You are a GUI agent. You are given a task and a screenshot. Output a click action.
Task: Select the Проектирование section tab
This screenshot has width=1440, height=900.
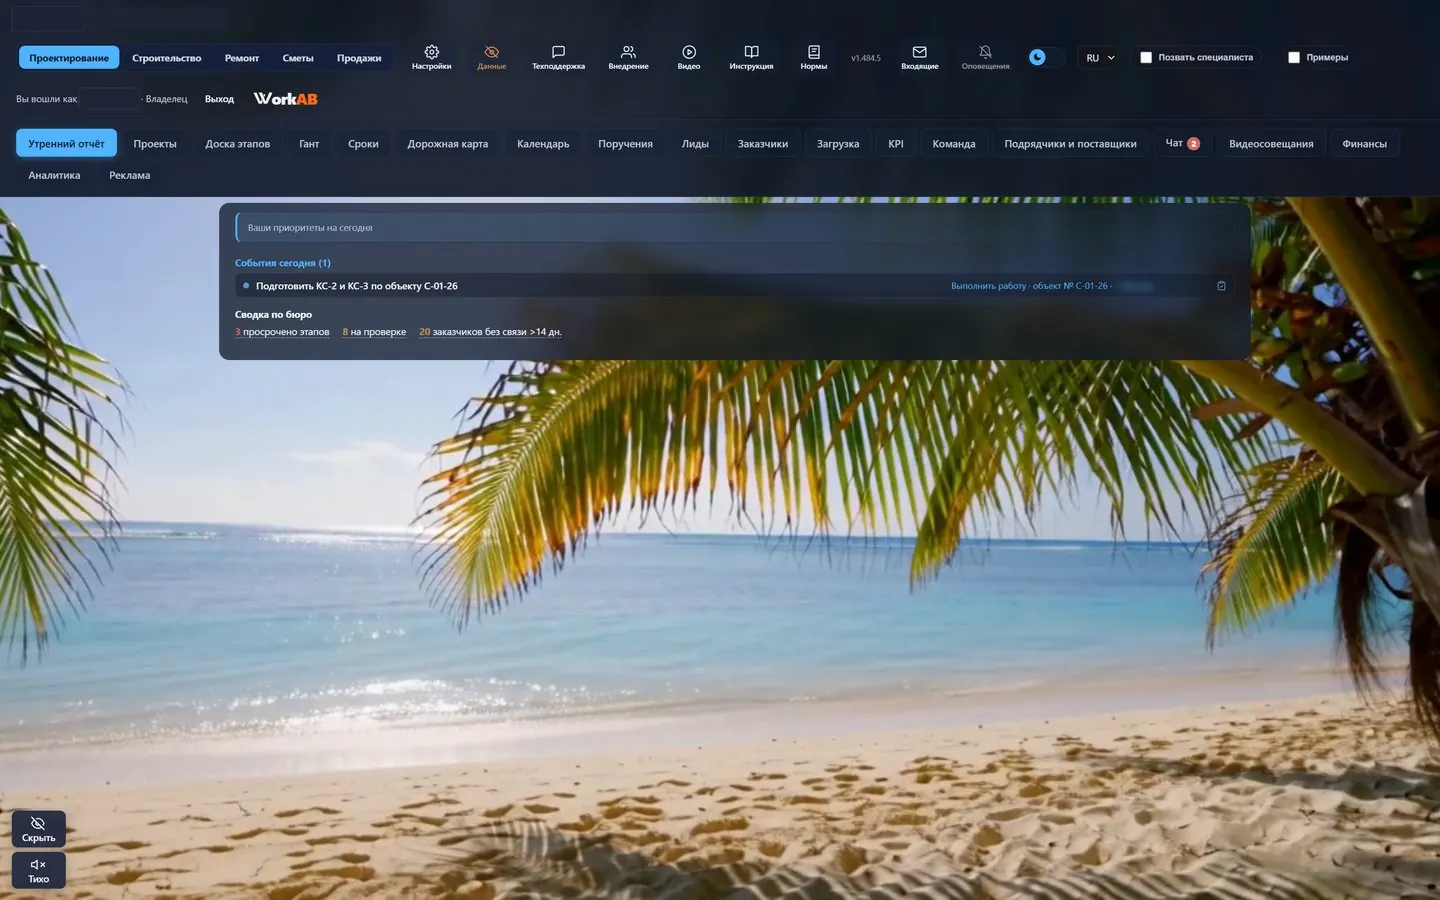click(x=69, y=58)
